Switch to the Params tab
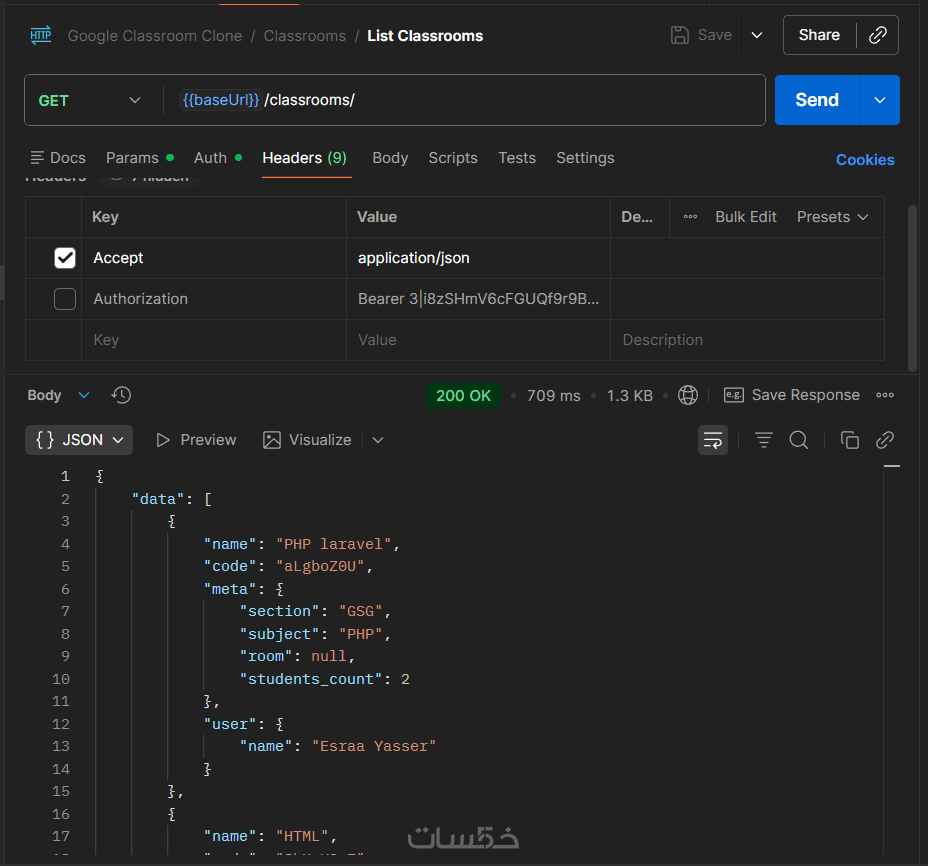The width and height of the screenshot is (928, 866). (x=140, y=158)
